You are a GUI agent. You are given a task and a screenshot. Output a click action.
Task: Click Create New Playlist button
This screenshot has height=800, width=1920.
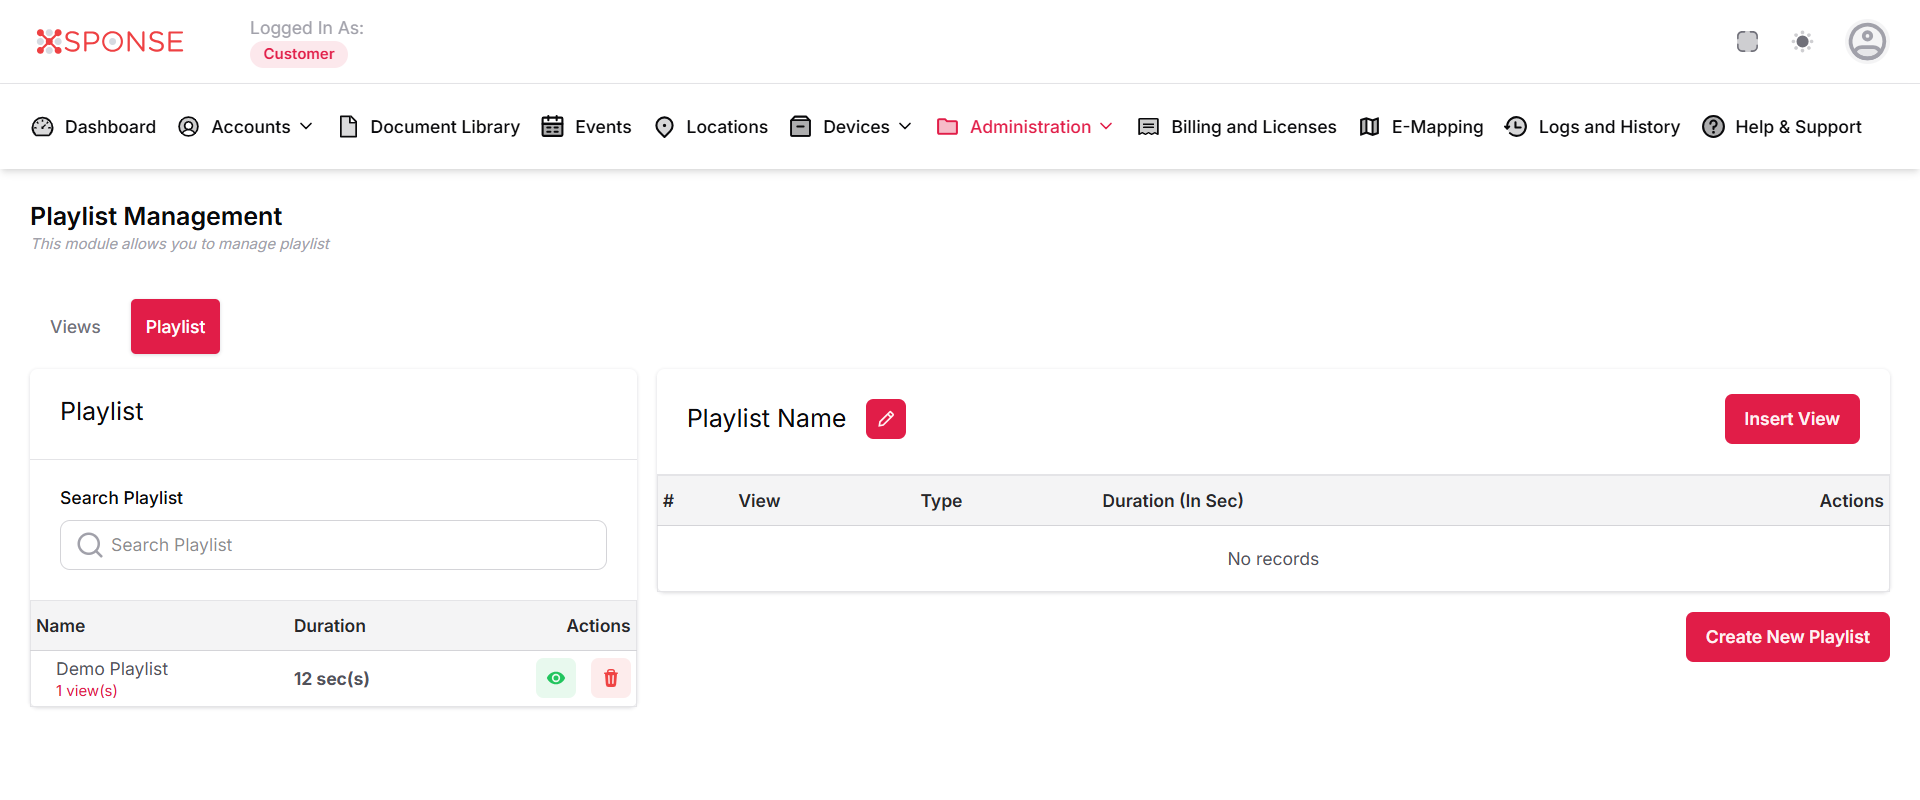tap(1787, 637)
